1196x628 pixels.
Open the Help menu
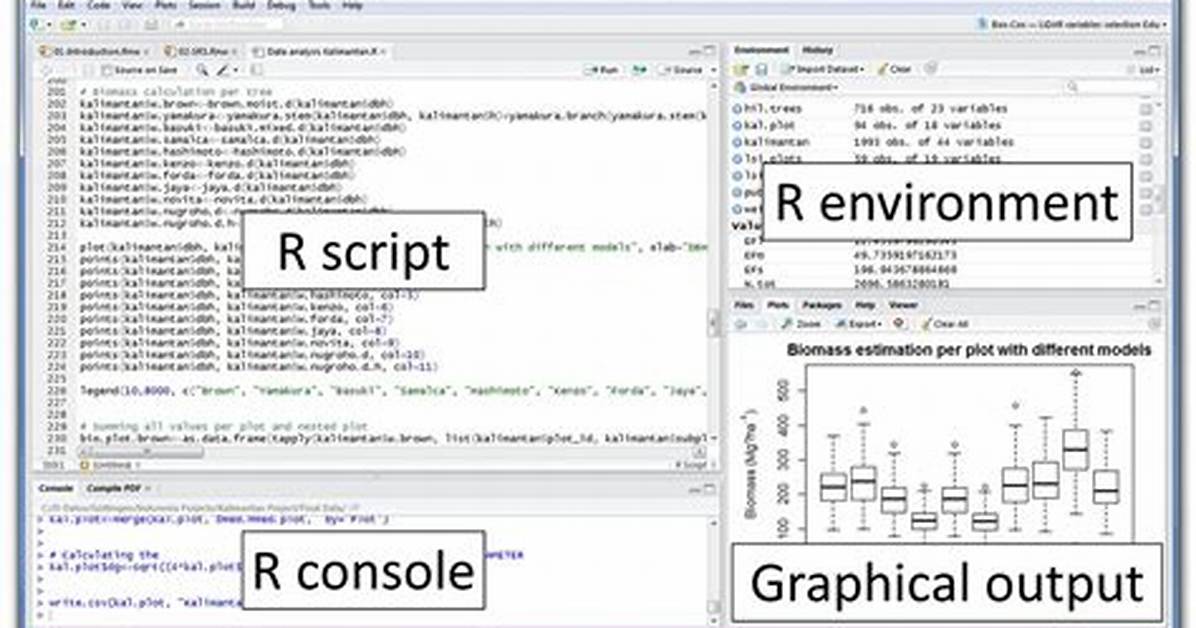[x=352, y=5]
